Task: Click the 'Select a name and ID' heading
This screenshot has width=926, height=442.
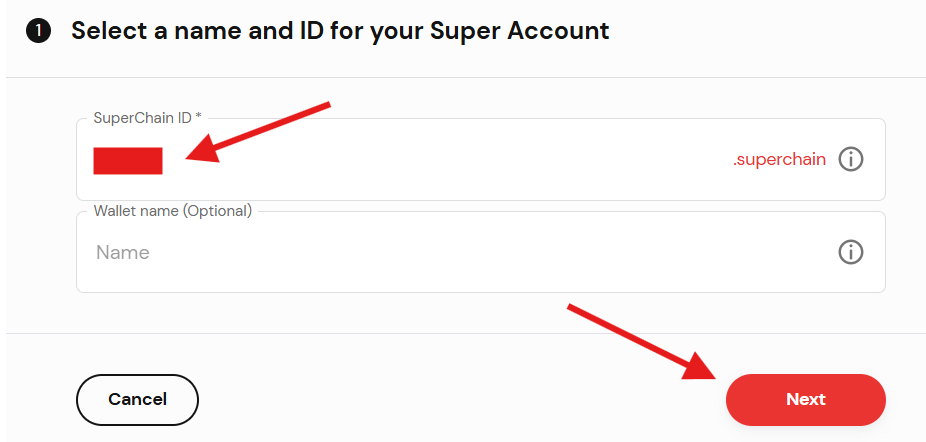Action: click(x=340, y=30)
